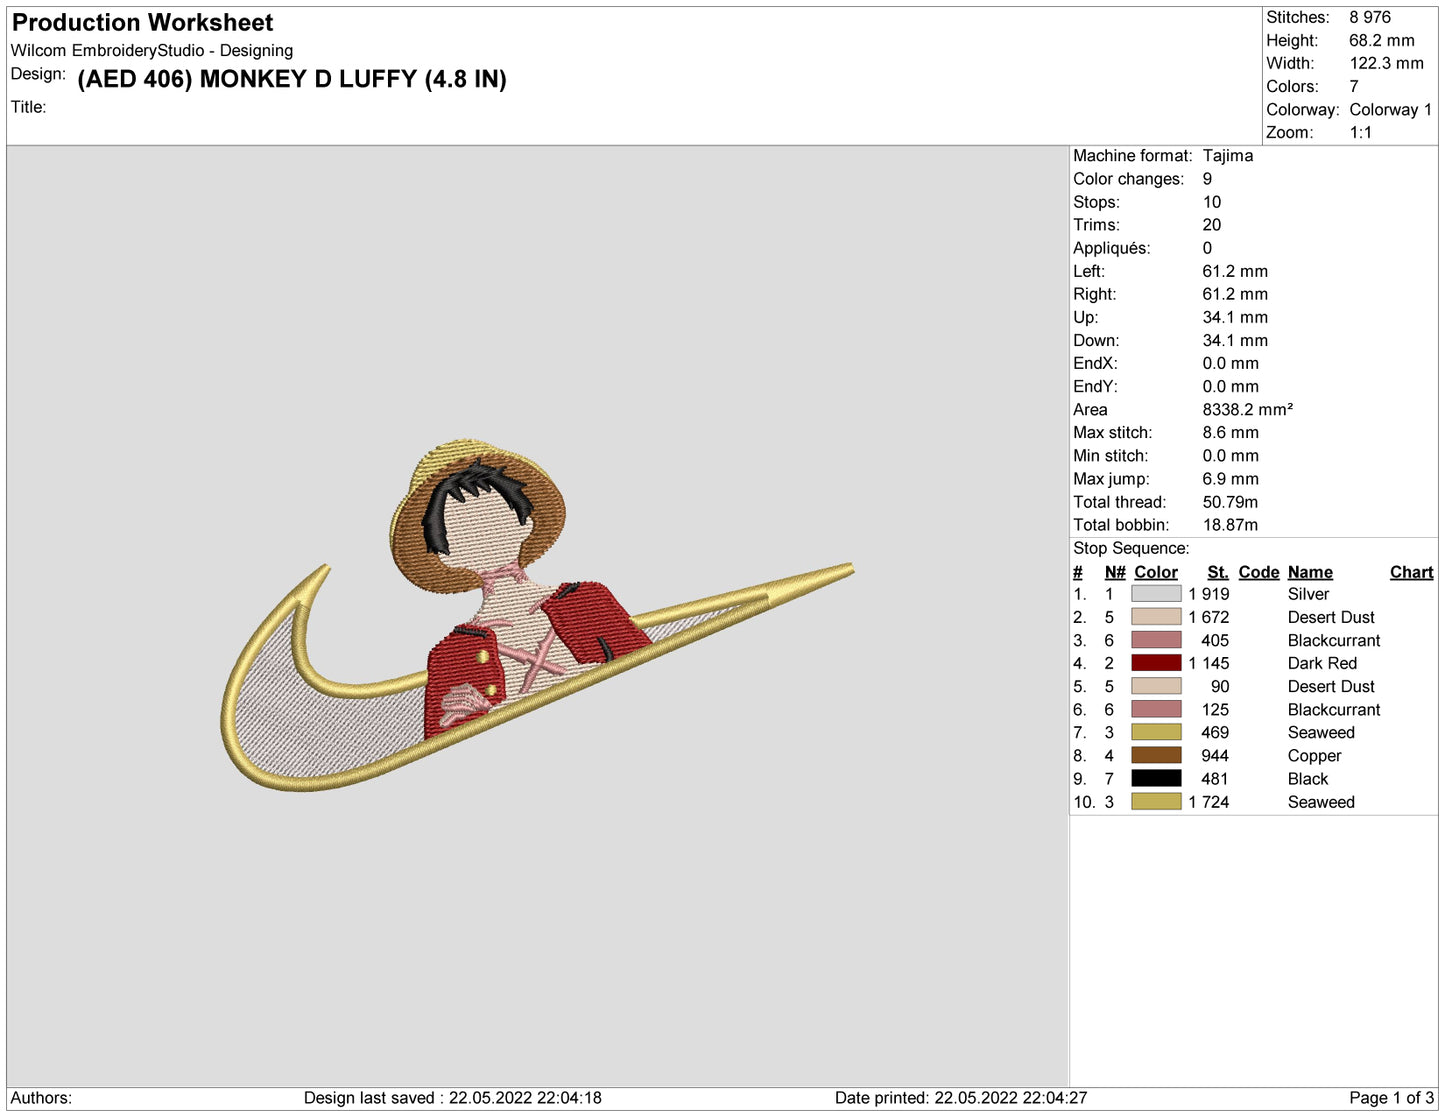Click the Seaweed swatch in row 10
The image size is (1445, 1117).
1156,802
